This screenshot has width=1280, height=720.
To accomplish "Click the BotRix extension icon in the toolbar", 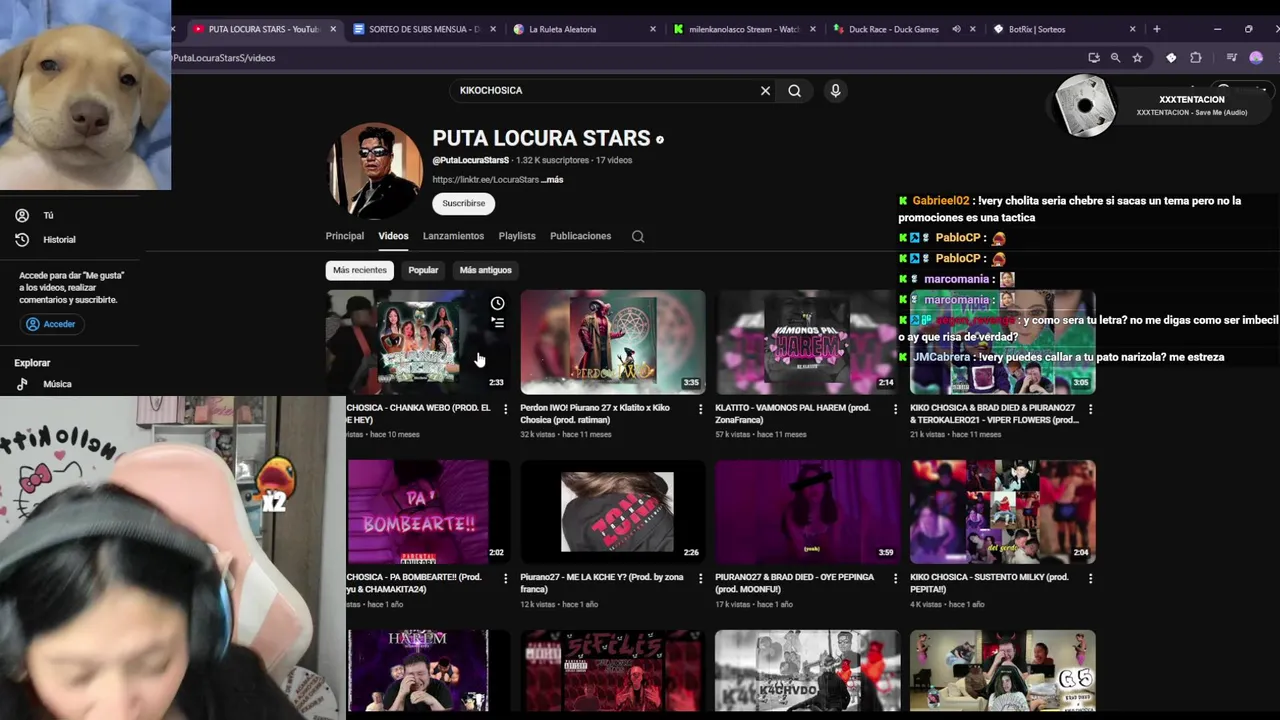I will [1171, 58].
